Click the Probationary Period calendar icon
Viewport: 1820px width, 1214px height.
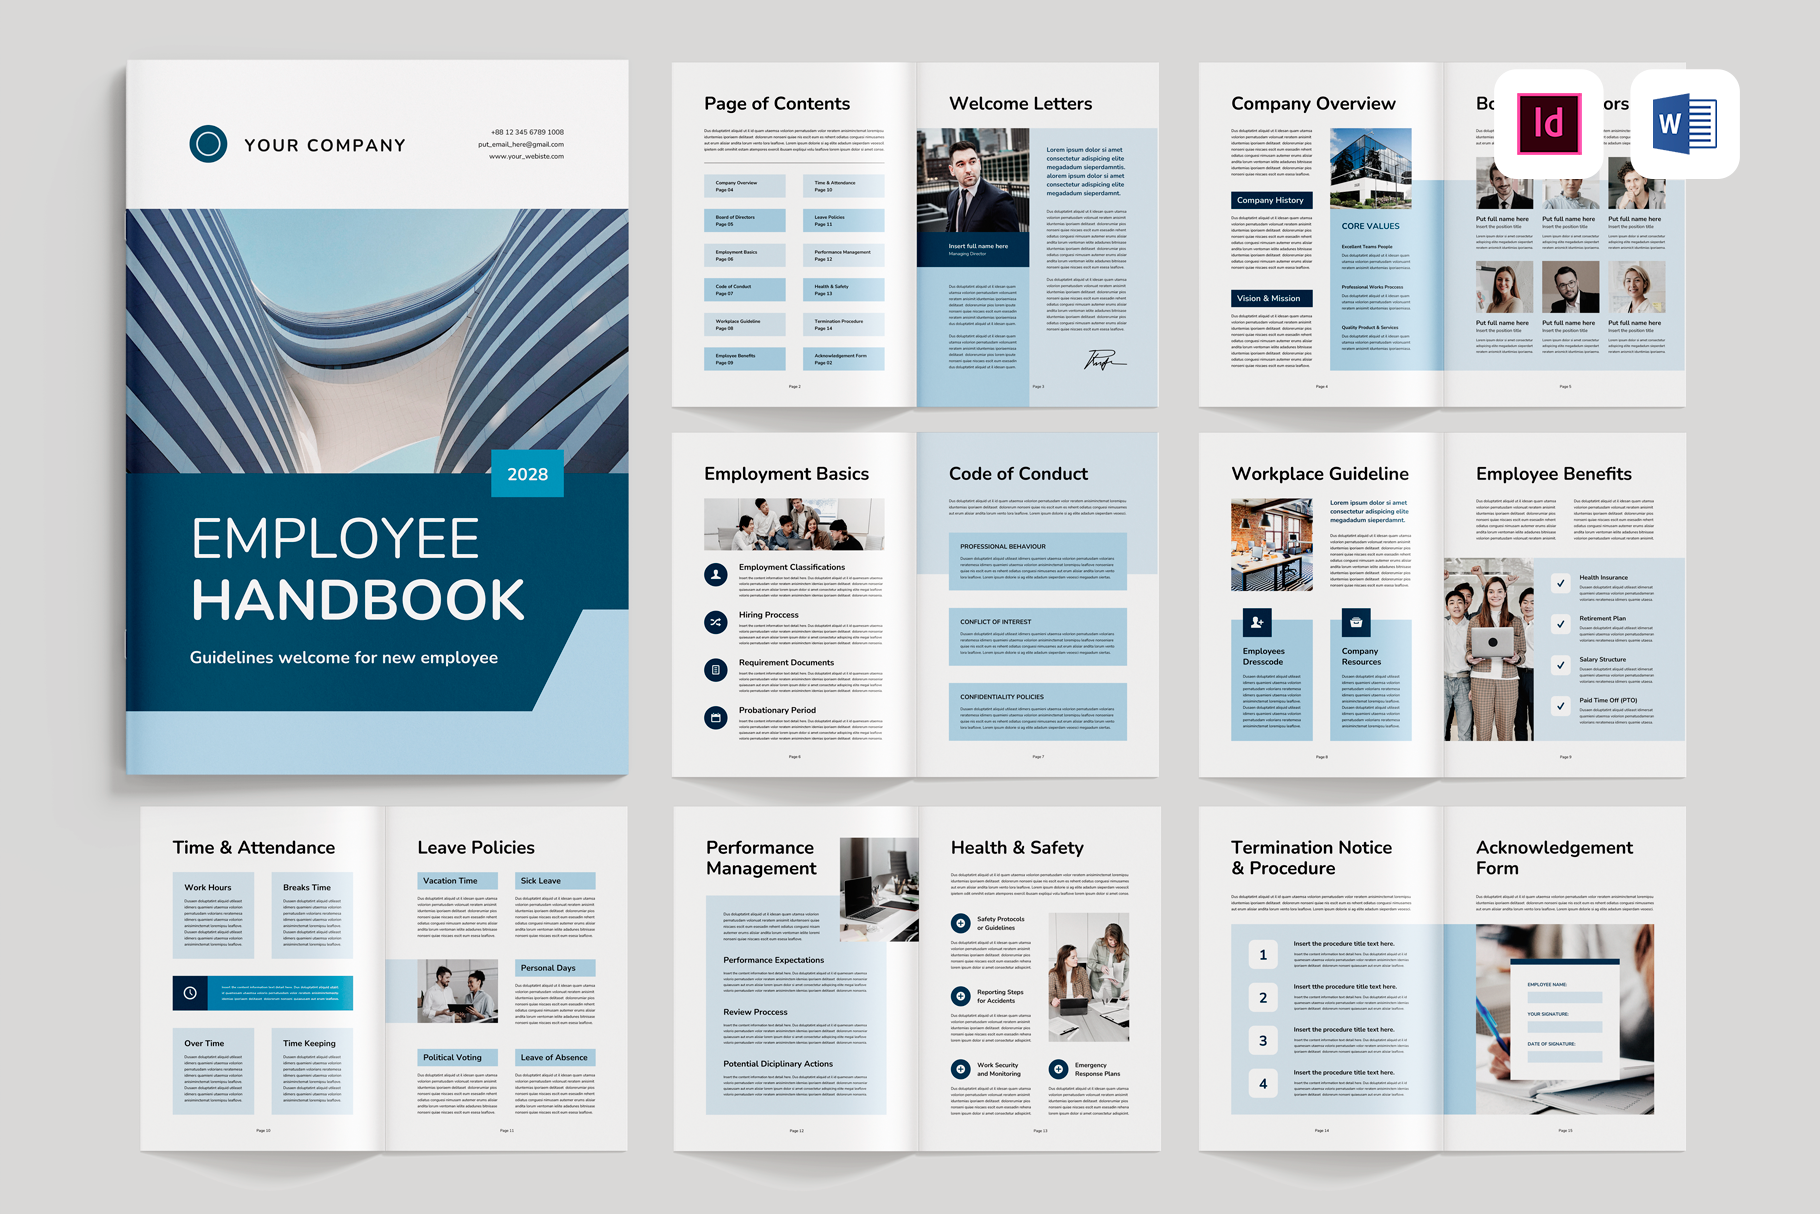[x=716, y=718]
